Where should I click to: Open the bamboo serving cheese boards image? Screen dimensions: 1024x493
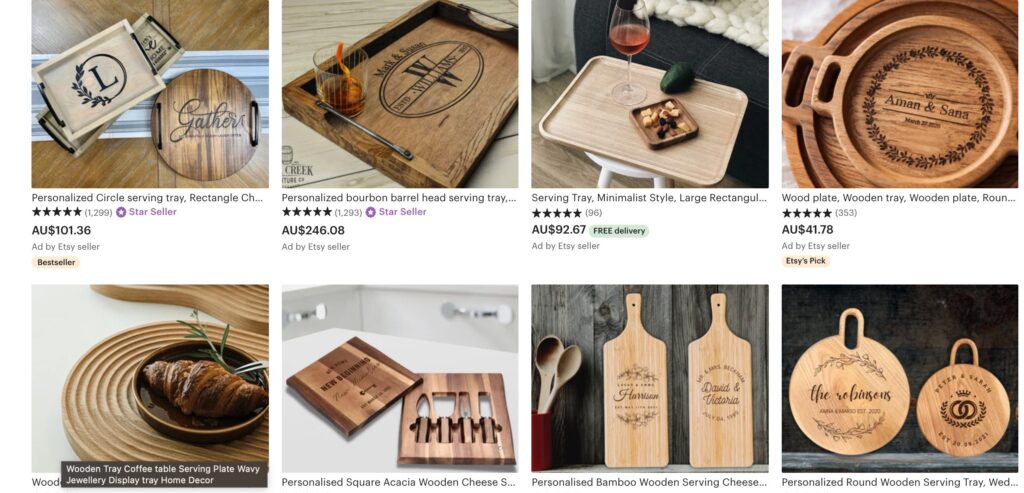tap(650, 378)
